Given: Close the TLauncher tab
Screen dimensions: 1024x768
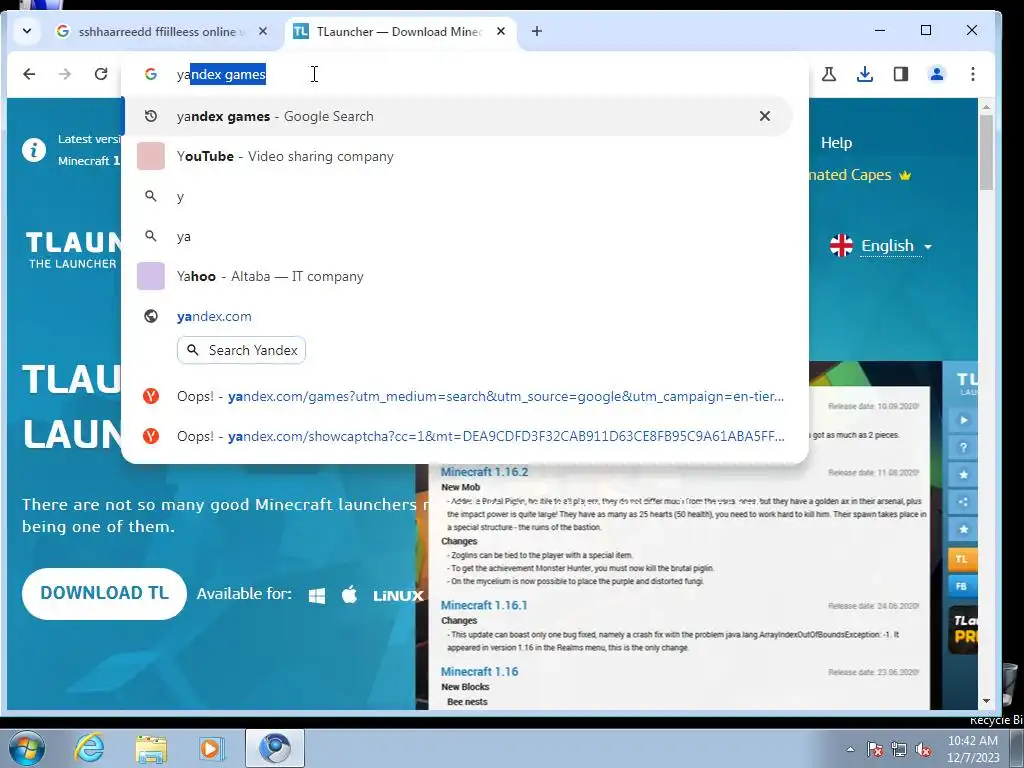Looking at the screenshot, I should pos(501,31).
